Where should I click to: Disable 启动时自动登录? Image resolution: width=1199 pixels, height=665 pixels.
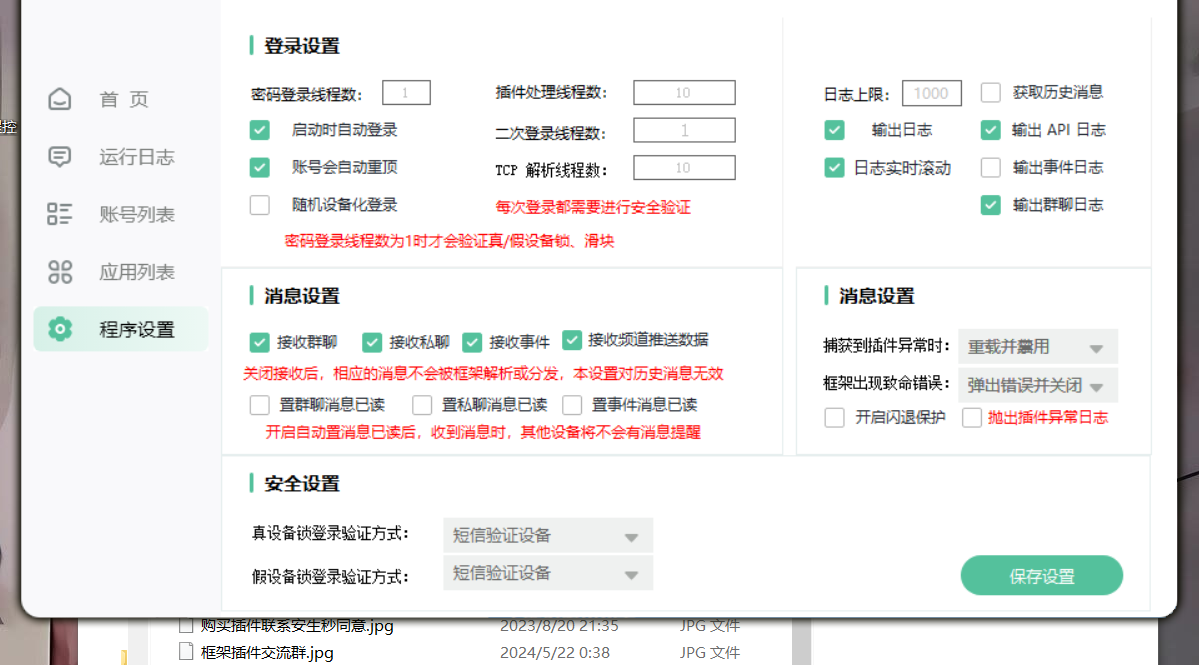coord(259,130)
